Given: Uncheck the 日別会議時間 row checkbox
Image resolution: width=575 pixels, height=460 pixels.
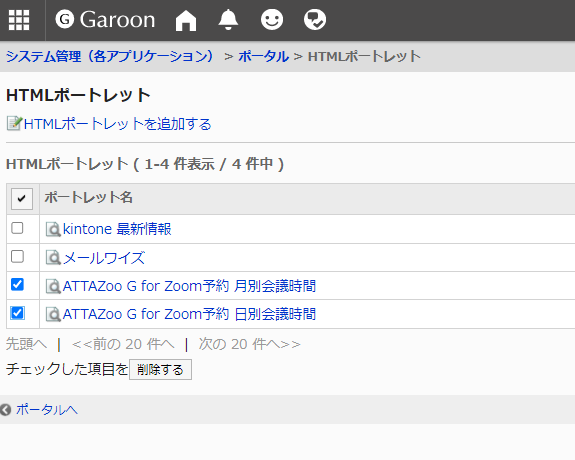Looking at the screenshot, I should pyautogui.click(x=17, y=313).
